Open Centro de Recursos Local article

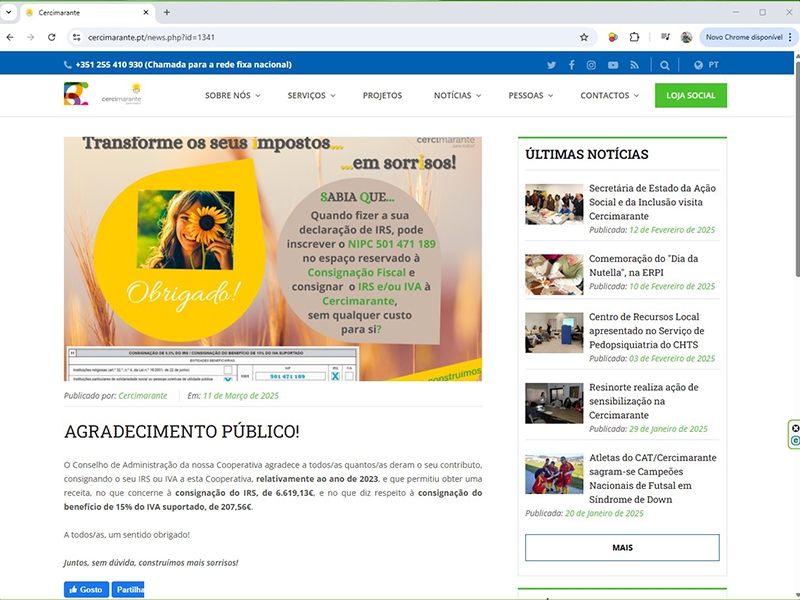pyautogui.click(x=646, y=331)
